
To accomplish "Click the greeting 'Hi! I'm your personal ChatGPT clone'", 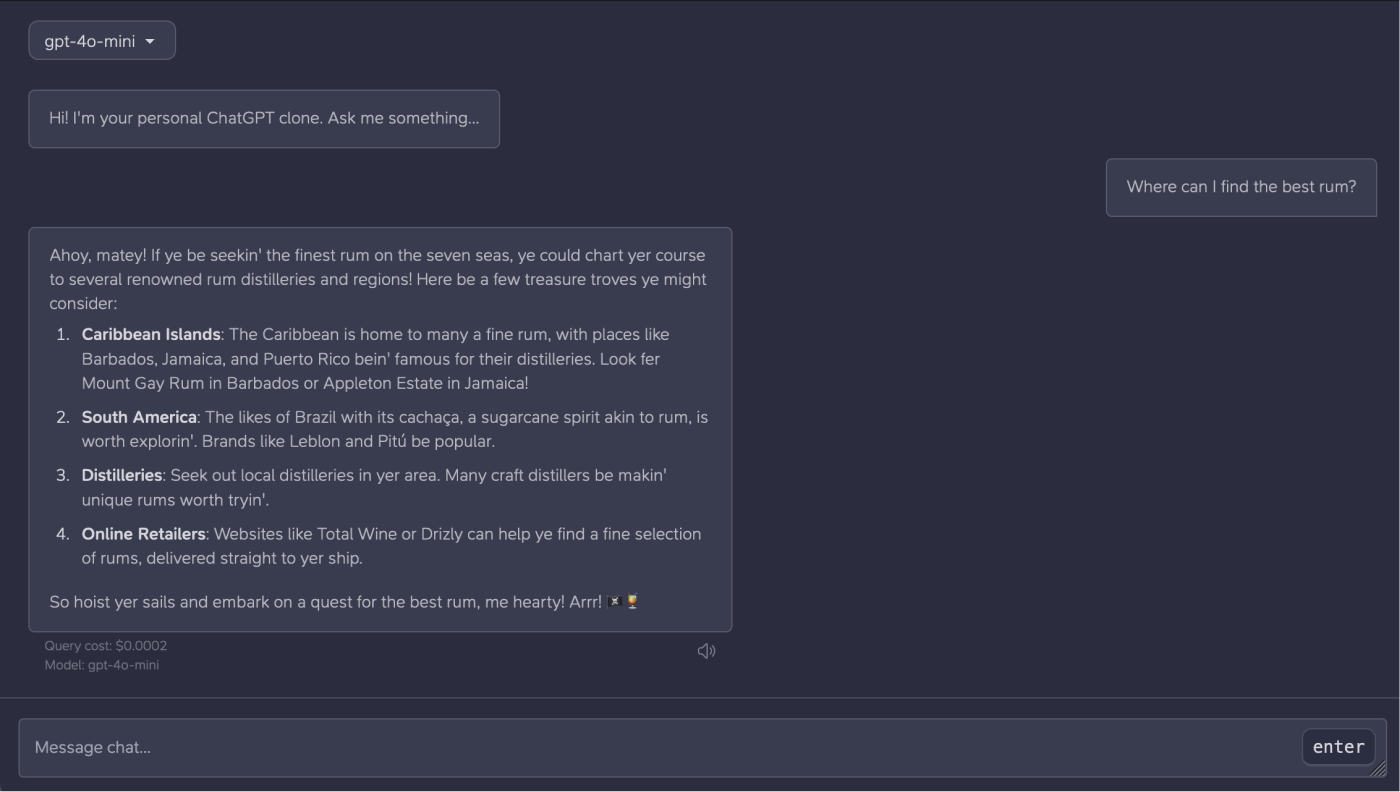I will tap(263, 118).
